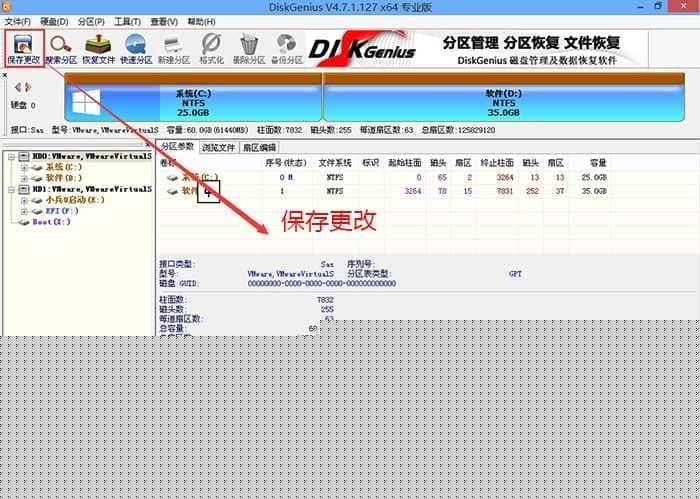Close the disk bar using small x

4,75
